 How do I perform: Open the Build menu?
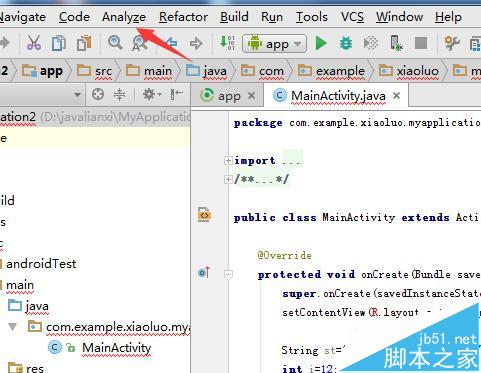tap(234, 17)
